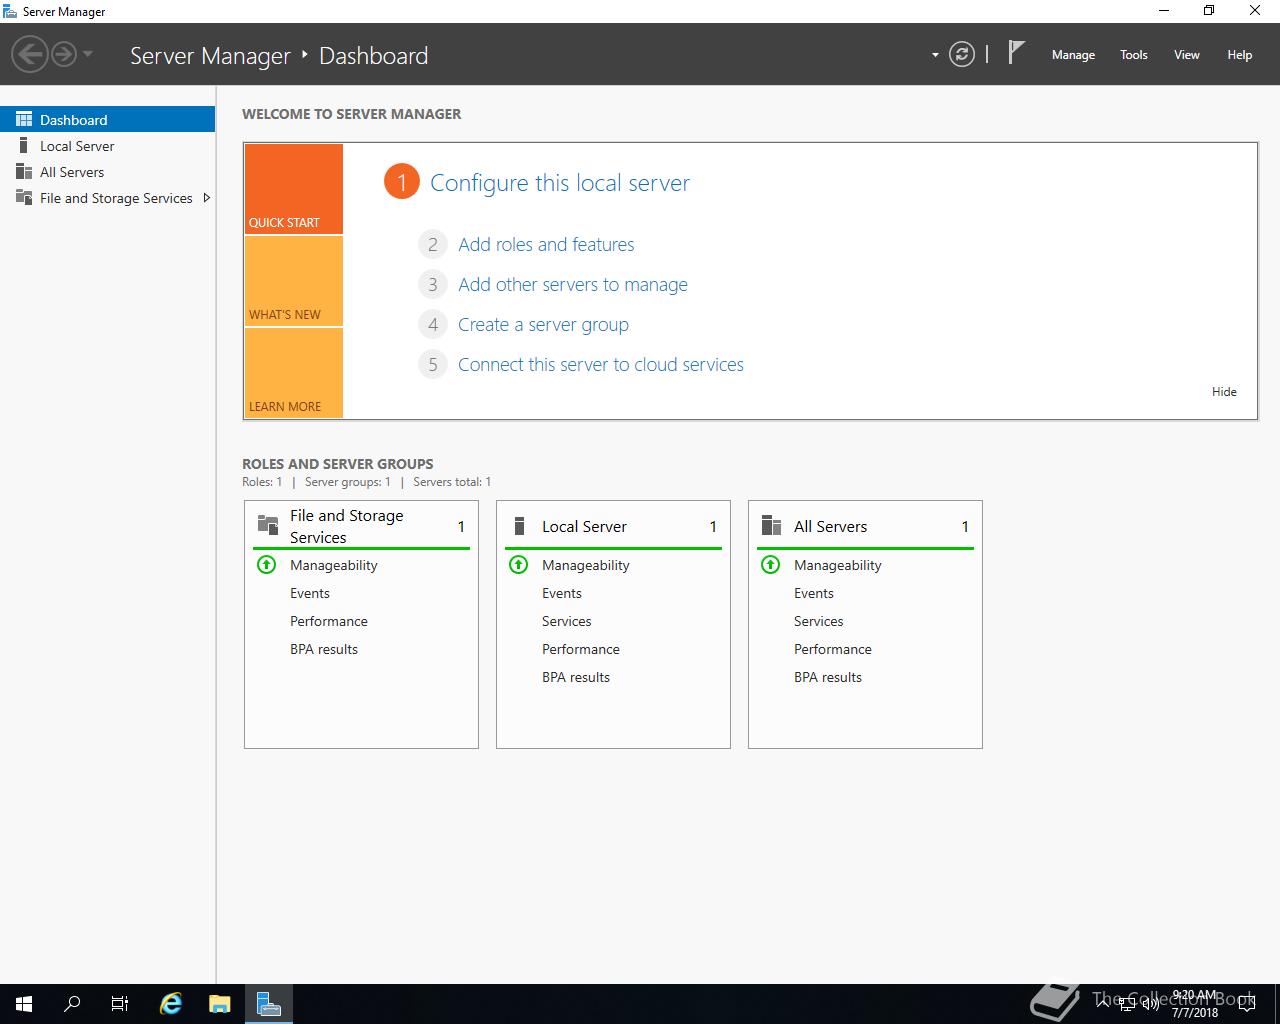The image size is (1280, 1024).
Task: Open Events in All Servers tile
Action: [814, 593]
